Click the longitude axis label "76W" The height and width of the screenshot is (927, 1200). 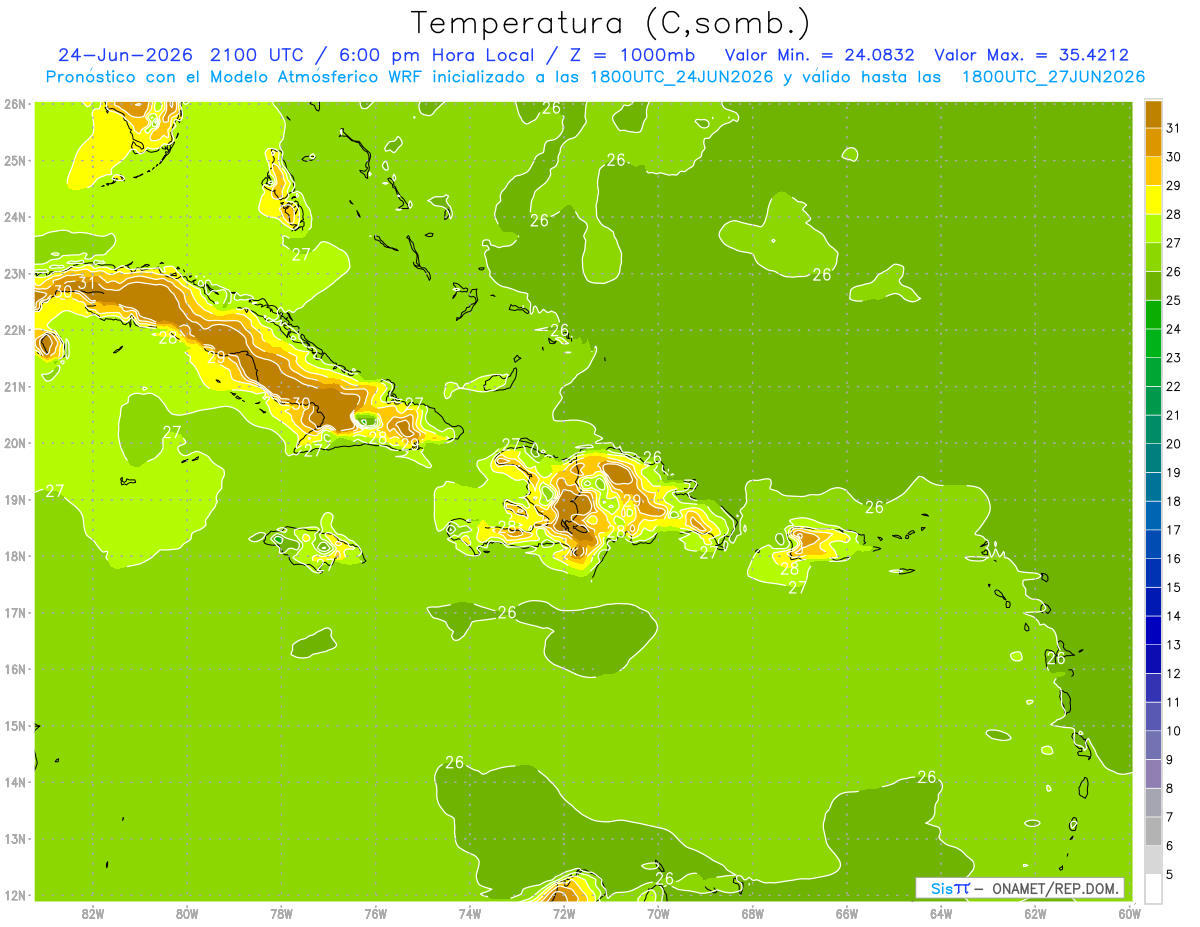pyautogui.click(x=375, y=913)
